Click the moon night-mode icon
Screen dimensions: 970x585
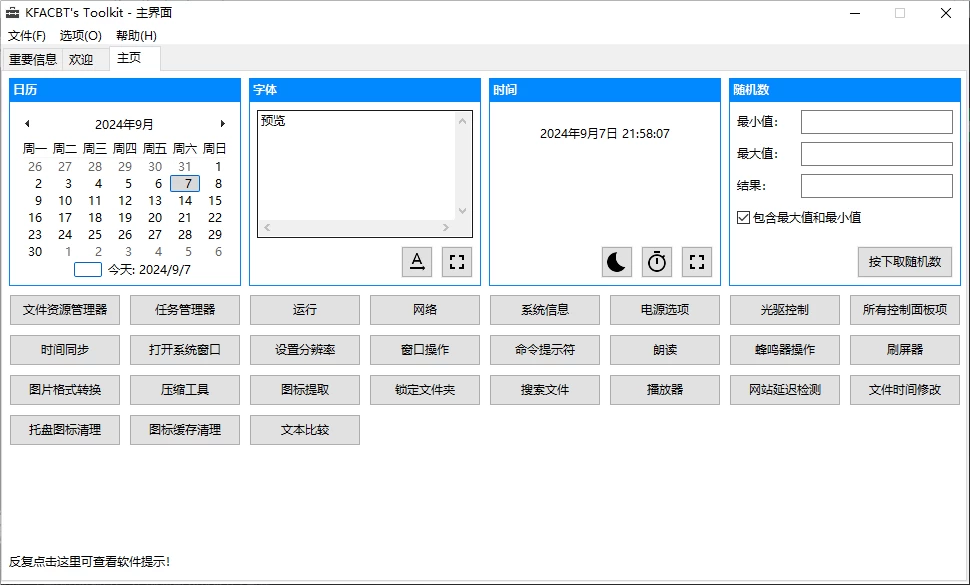[x=617, y=262]
